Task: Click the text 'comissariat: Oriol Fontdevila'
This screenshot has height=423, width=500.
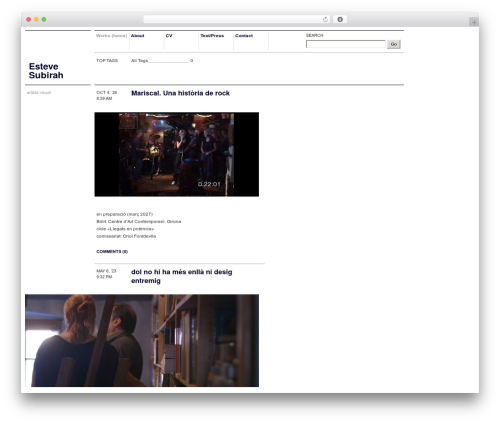Action: pos(126,236)
